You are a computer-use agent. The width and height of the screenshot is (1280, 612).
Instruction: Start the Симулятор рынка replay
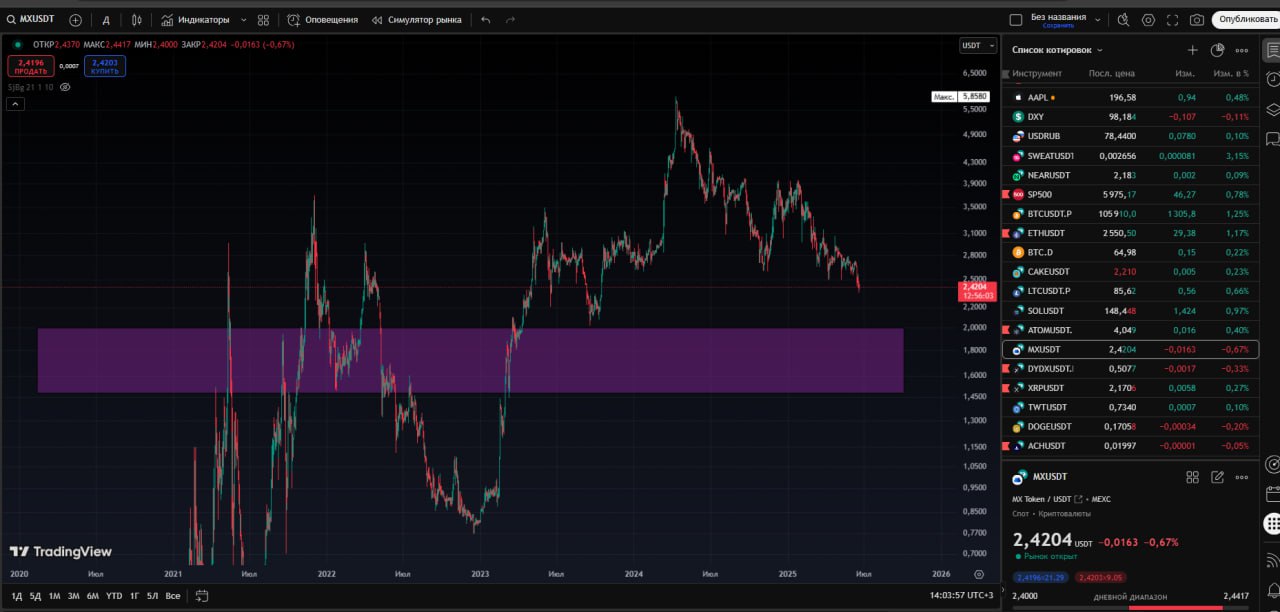pos(417,20)
